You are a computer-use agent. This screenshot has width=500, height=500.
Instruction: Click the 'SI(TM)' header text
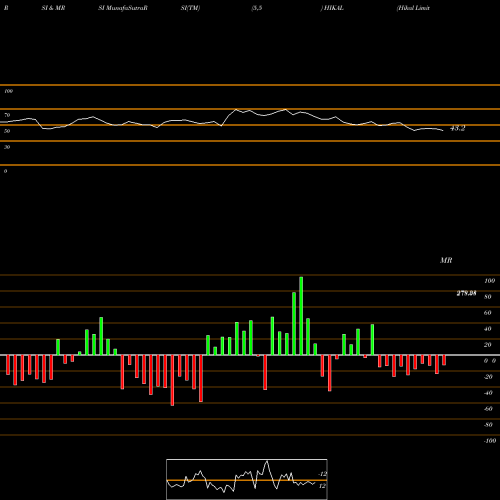pos(190,8)
